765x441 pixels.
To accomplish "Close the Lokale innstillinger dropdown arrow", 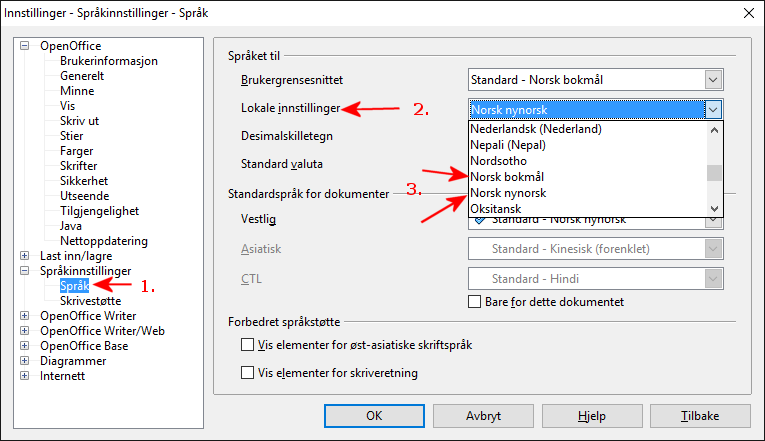I will (713, 110).
